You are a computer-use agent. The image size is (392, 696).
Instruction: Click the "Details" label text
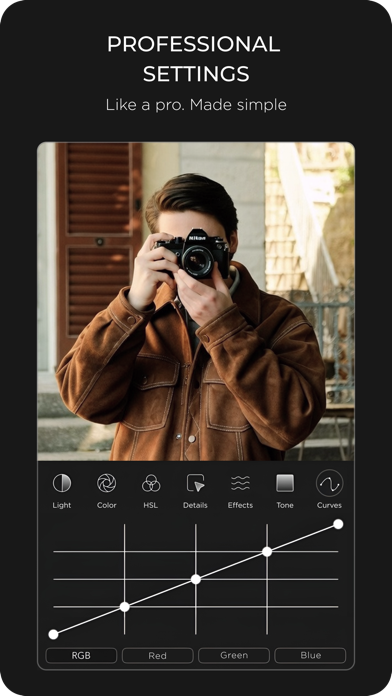coord(195,505)
